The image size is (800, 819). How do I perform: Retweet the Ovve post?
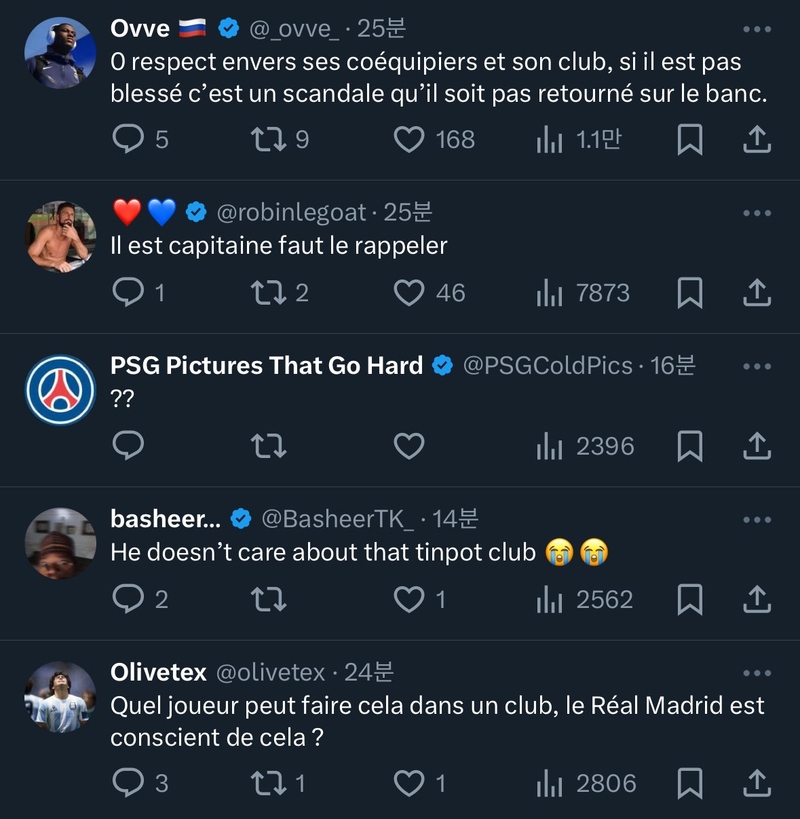tap(267, 139)
